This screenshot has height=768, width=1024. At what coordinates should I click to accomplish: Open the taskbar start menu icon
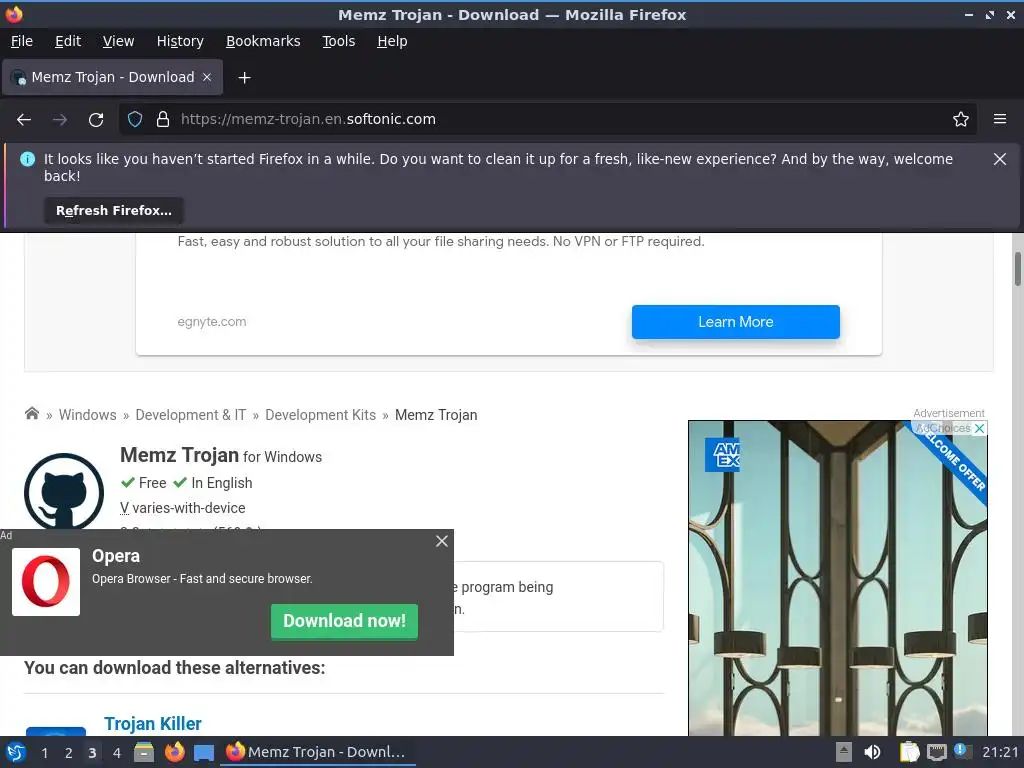[16, 752]
